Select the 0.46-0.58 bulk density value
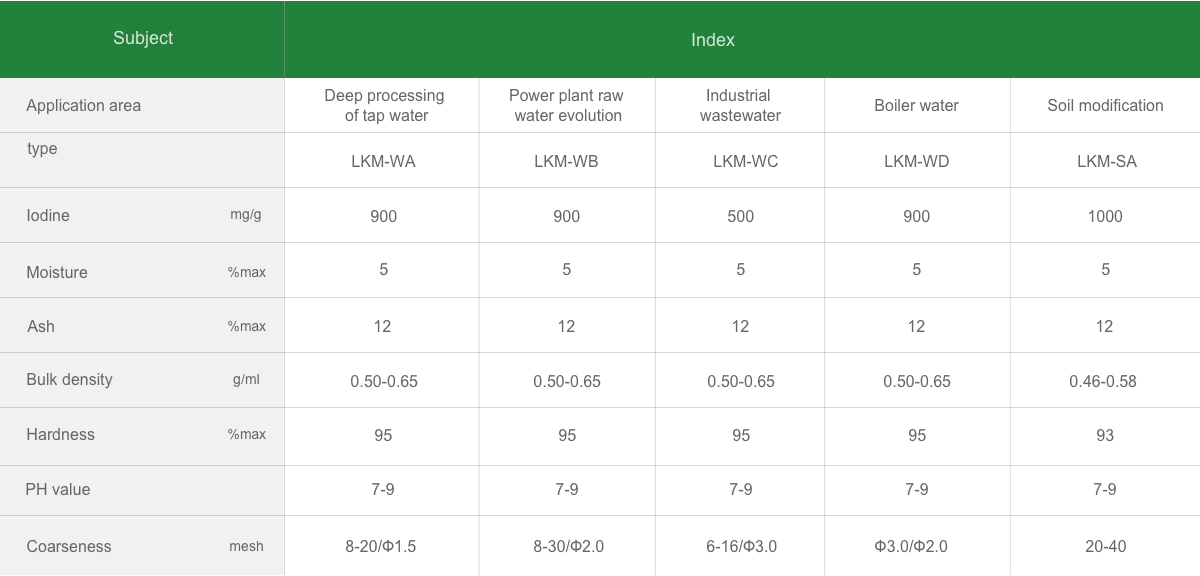 pos(1104,381)
